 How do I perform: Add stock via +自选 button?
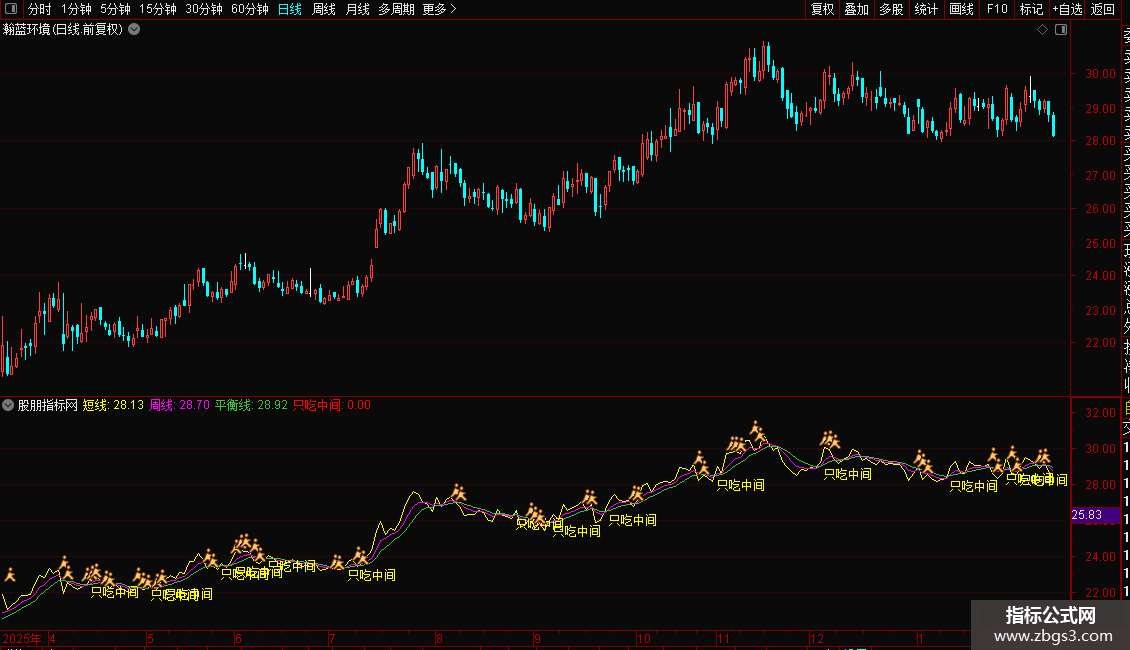[x=1067, y=9]
